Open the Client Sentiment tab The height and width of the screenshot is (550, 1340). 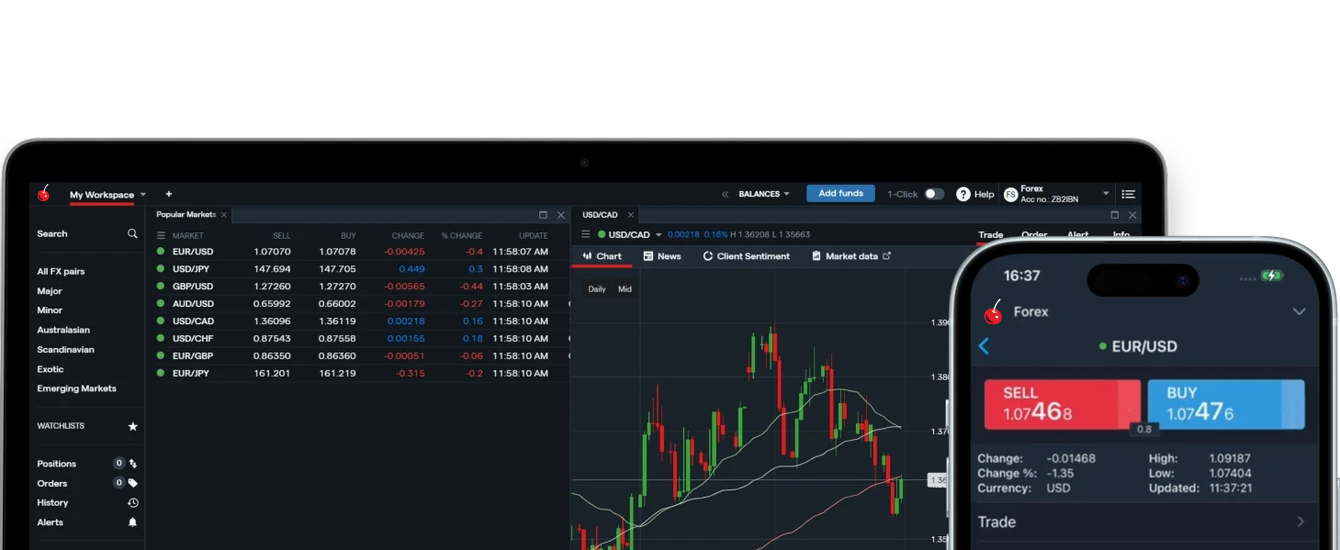point(746,257)
